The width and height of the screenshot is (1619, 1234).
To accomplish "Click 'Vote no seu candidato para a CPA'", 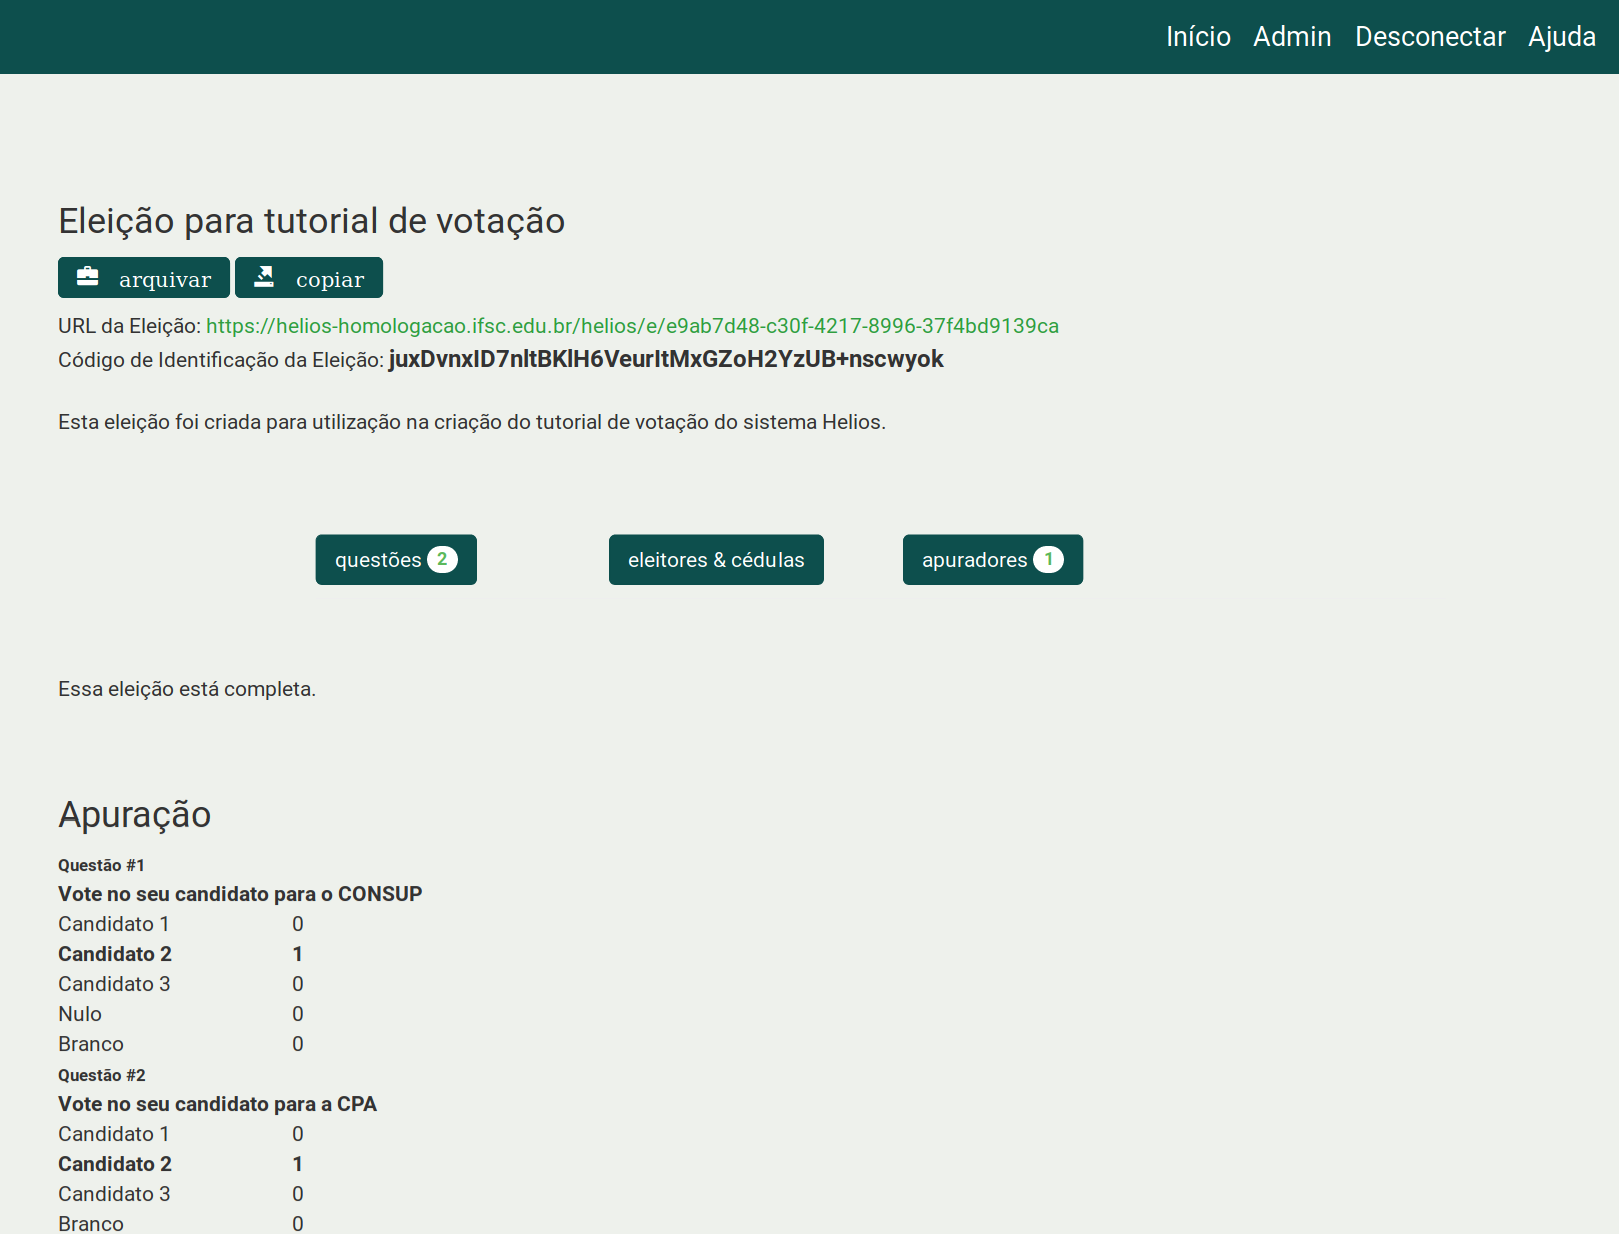I will 217,1104.
